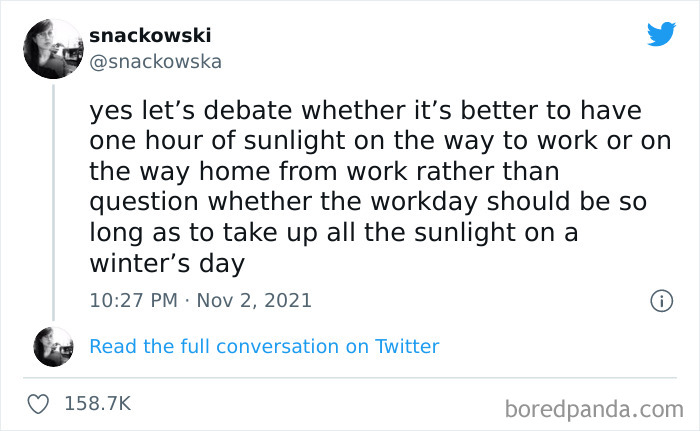Click the line starting "one hour of sunlight"
The height and width of the screenshot is (431, 700).
click(380, 139)
